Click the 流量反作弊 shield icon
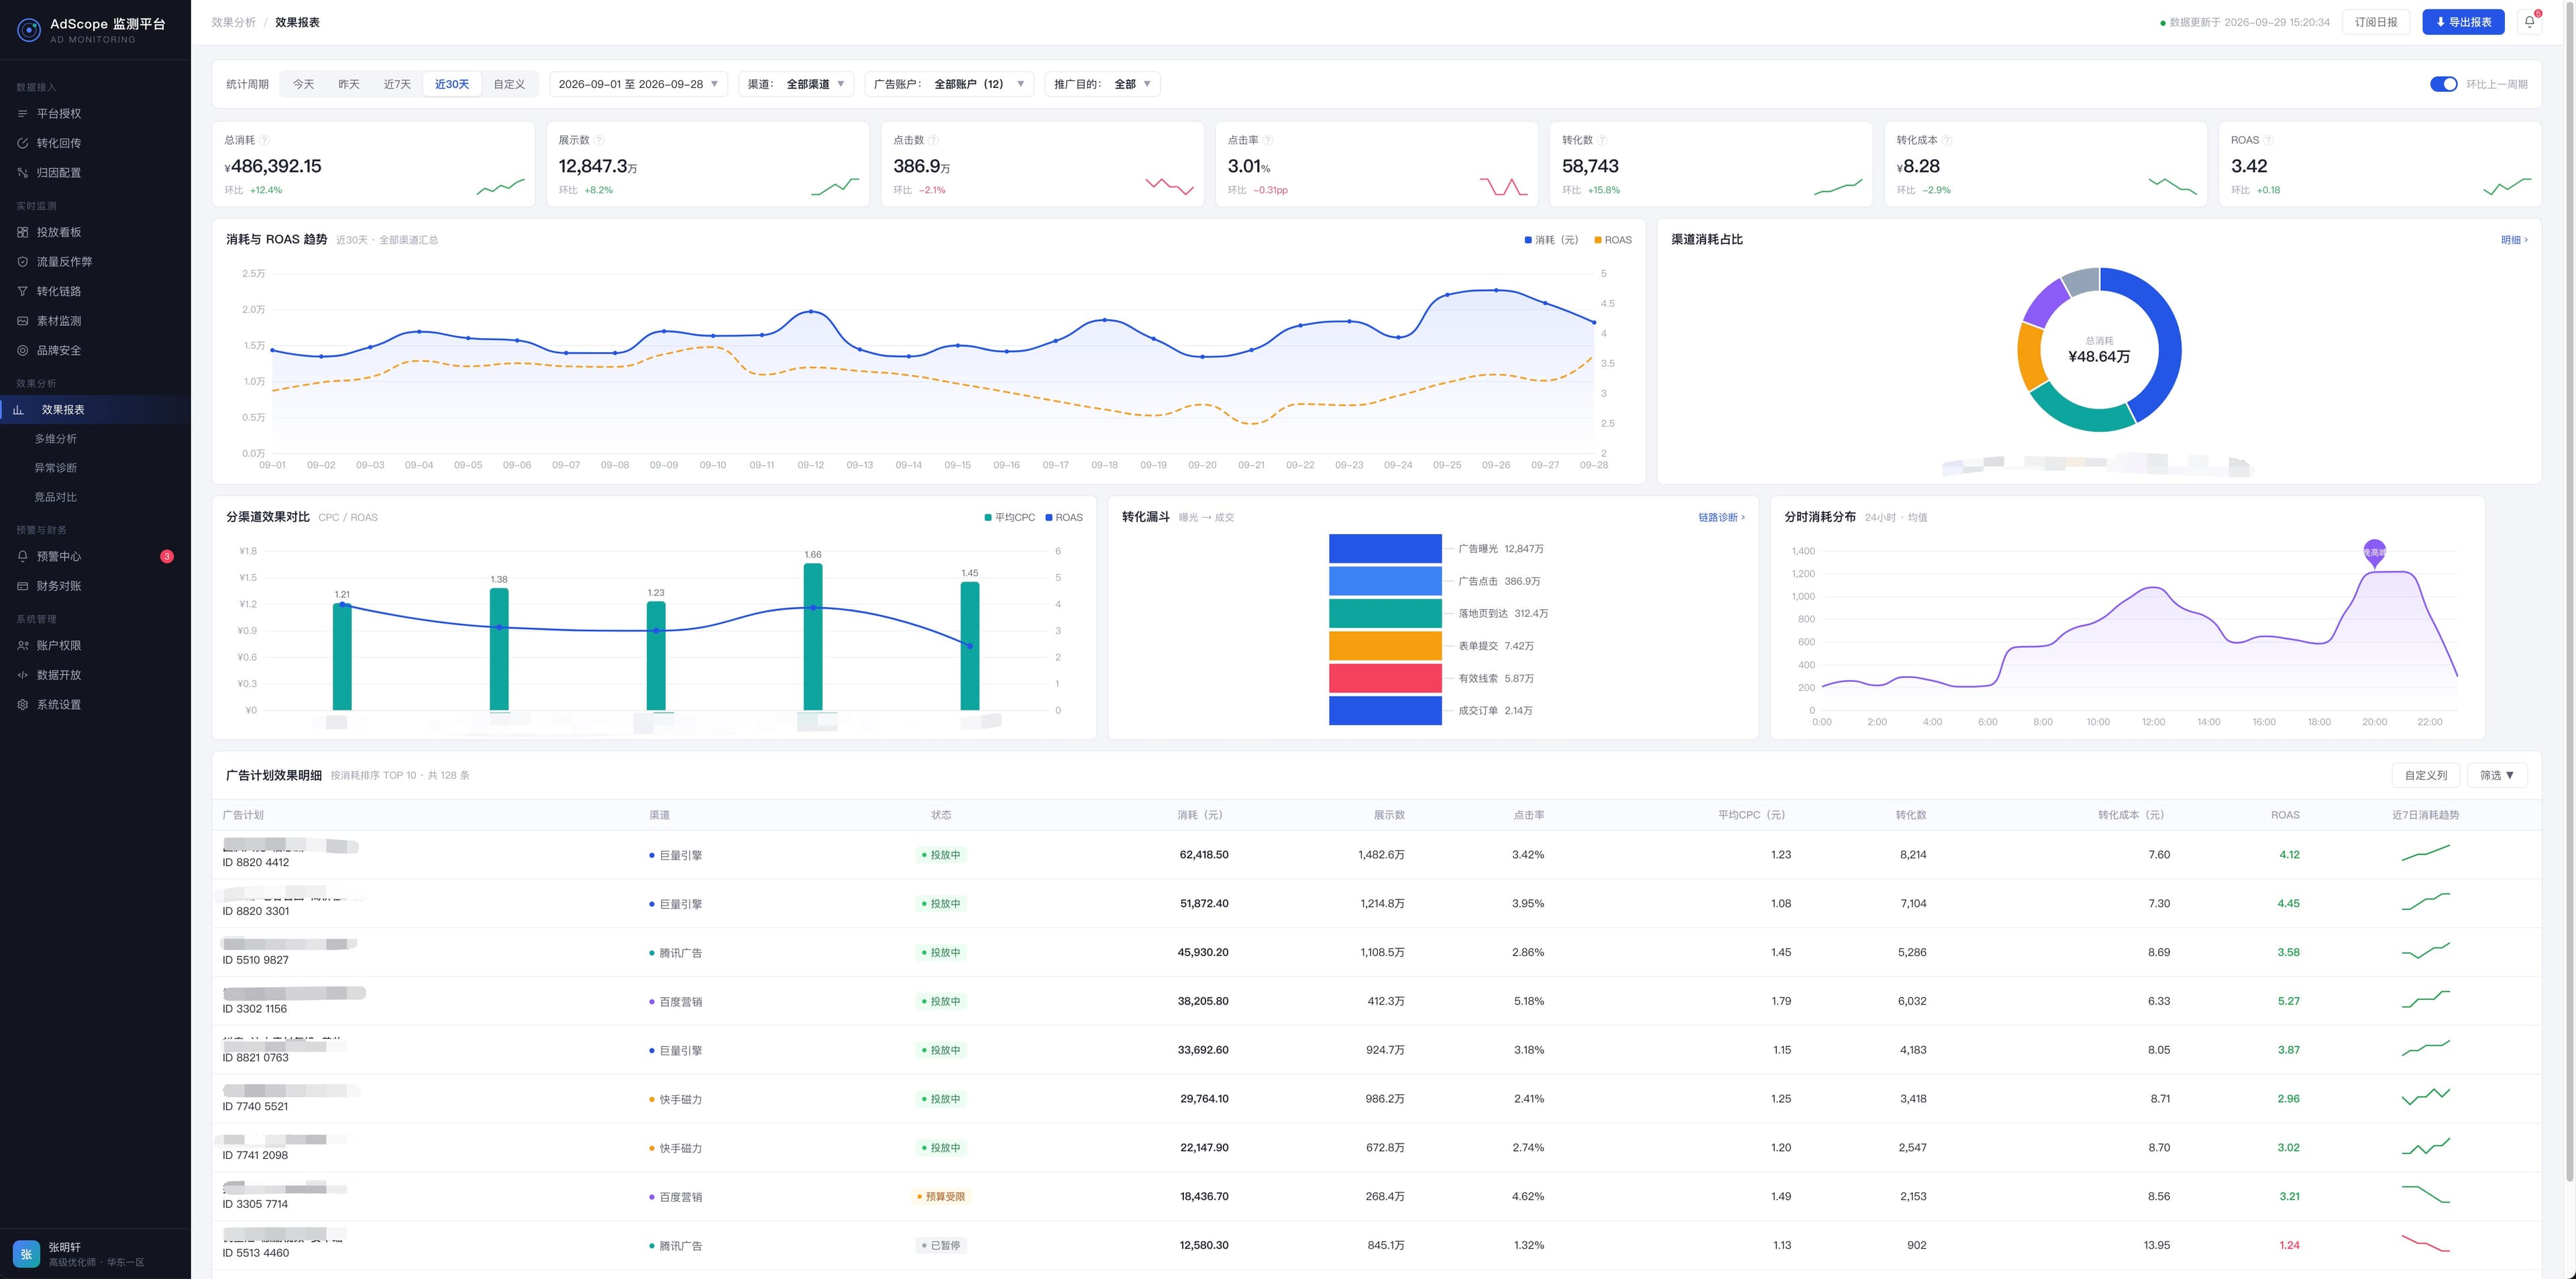This screenshot has width=2576, height=1279. click(x=23, y=262)
